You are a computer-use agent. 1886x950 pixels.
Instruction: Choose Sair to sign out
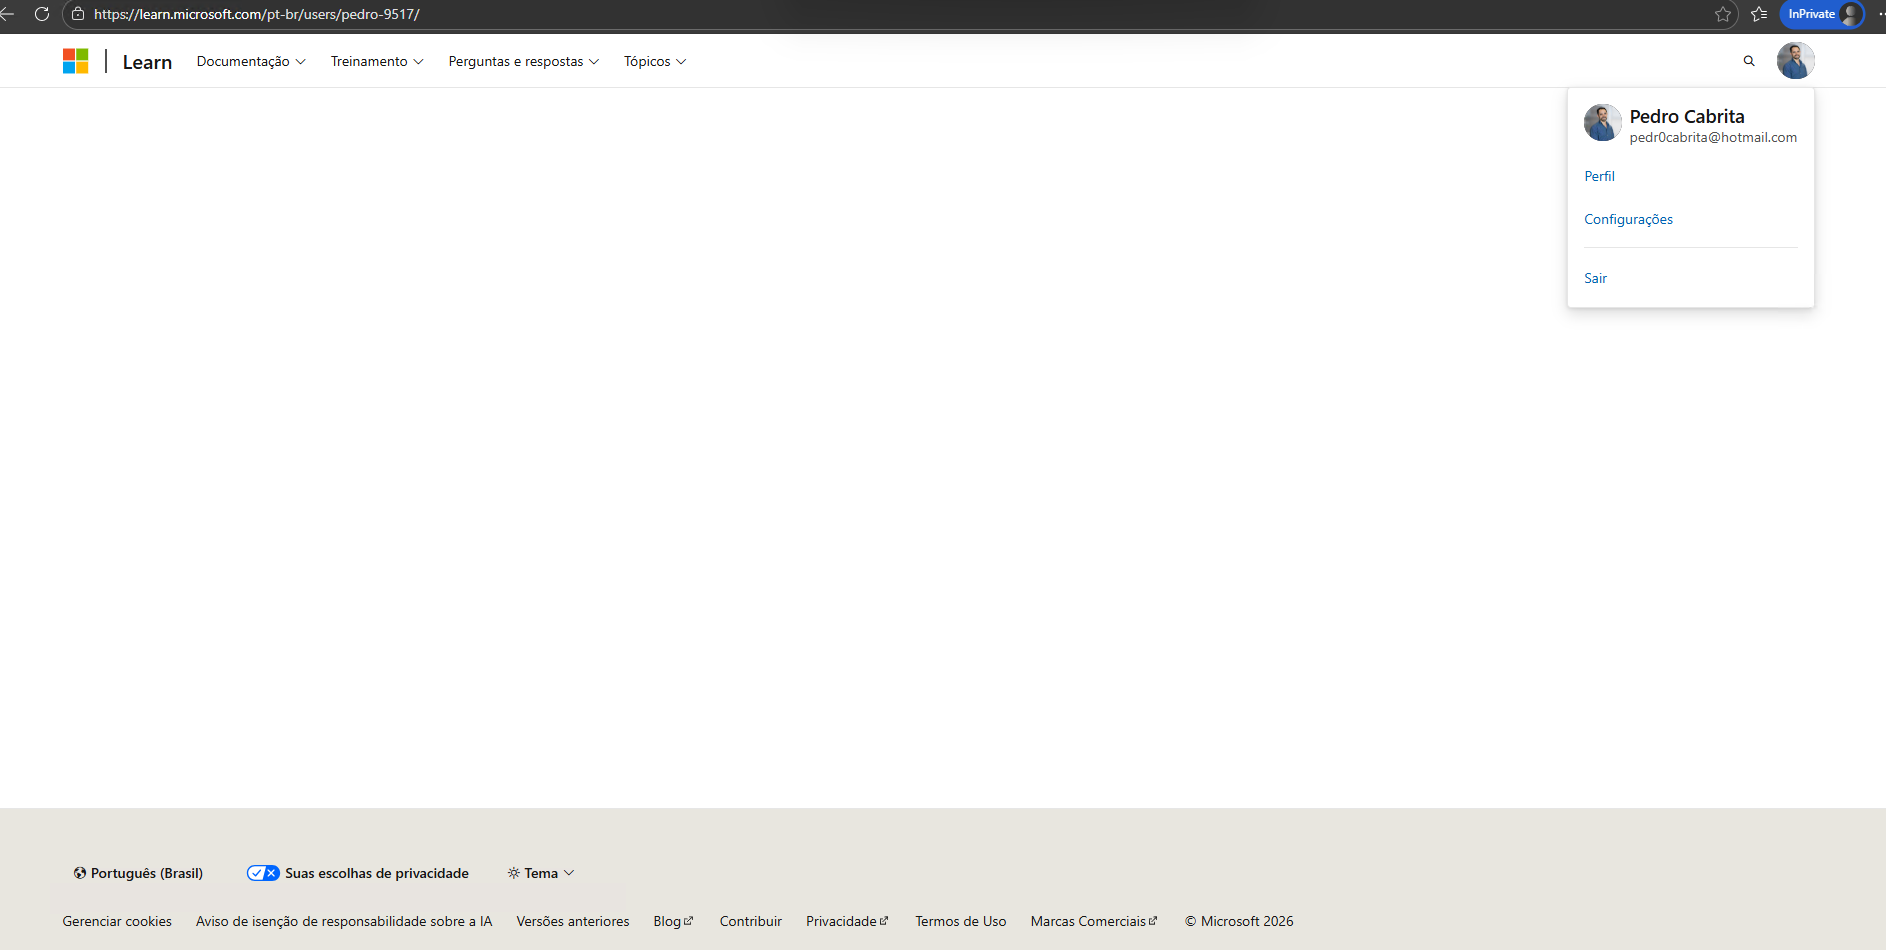tap(1595, 278)
